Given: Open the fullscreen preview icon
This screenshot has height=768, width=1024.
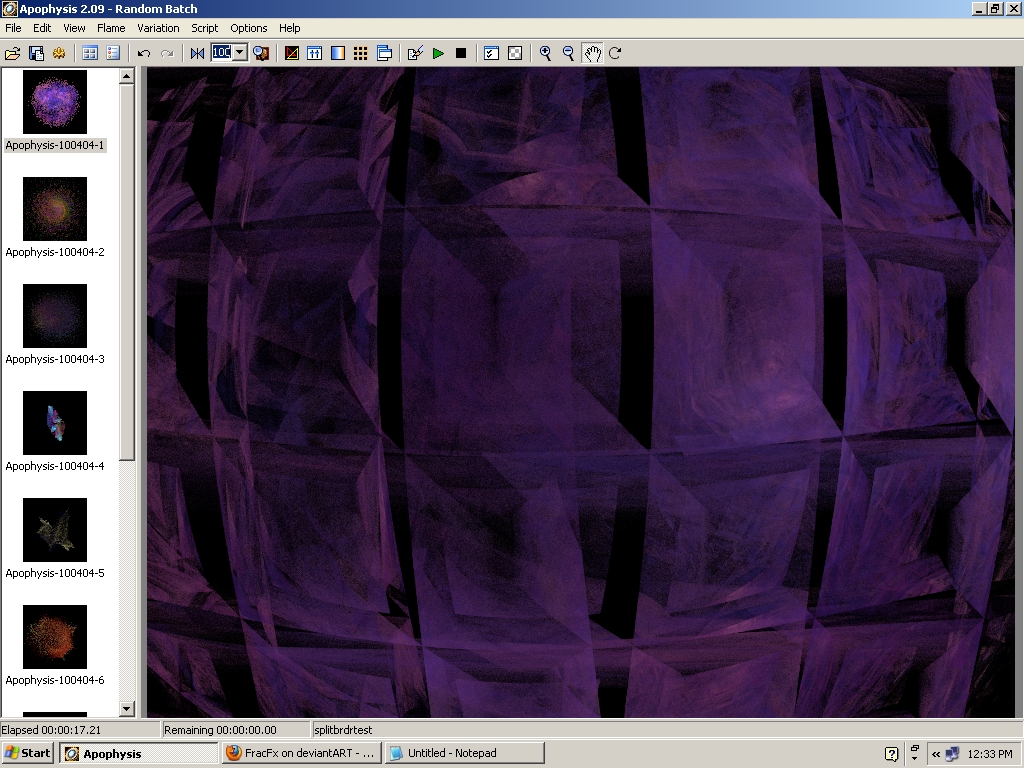Looking at the screenshot, I should tap(261, 53).
